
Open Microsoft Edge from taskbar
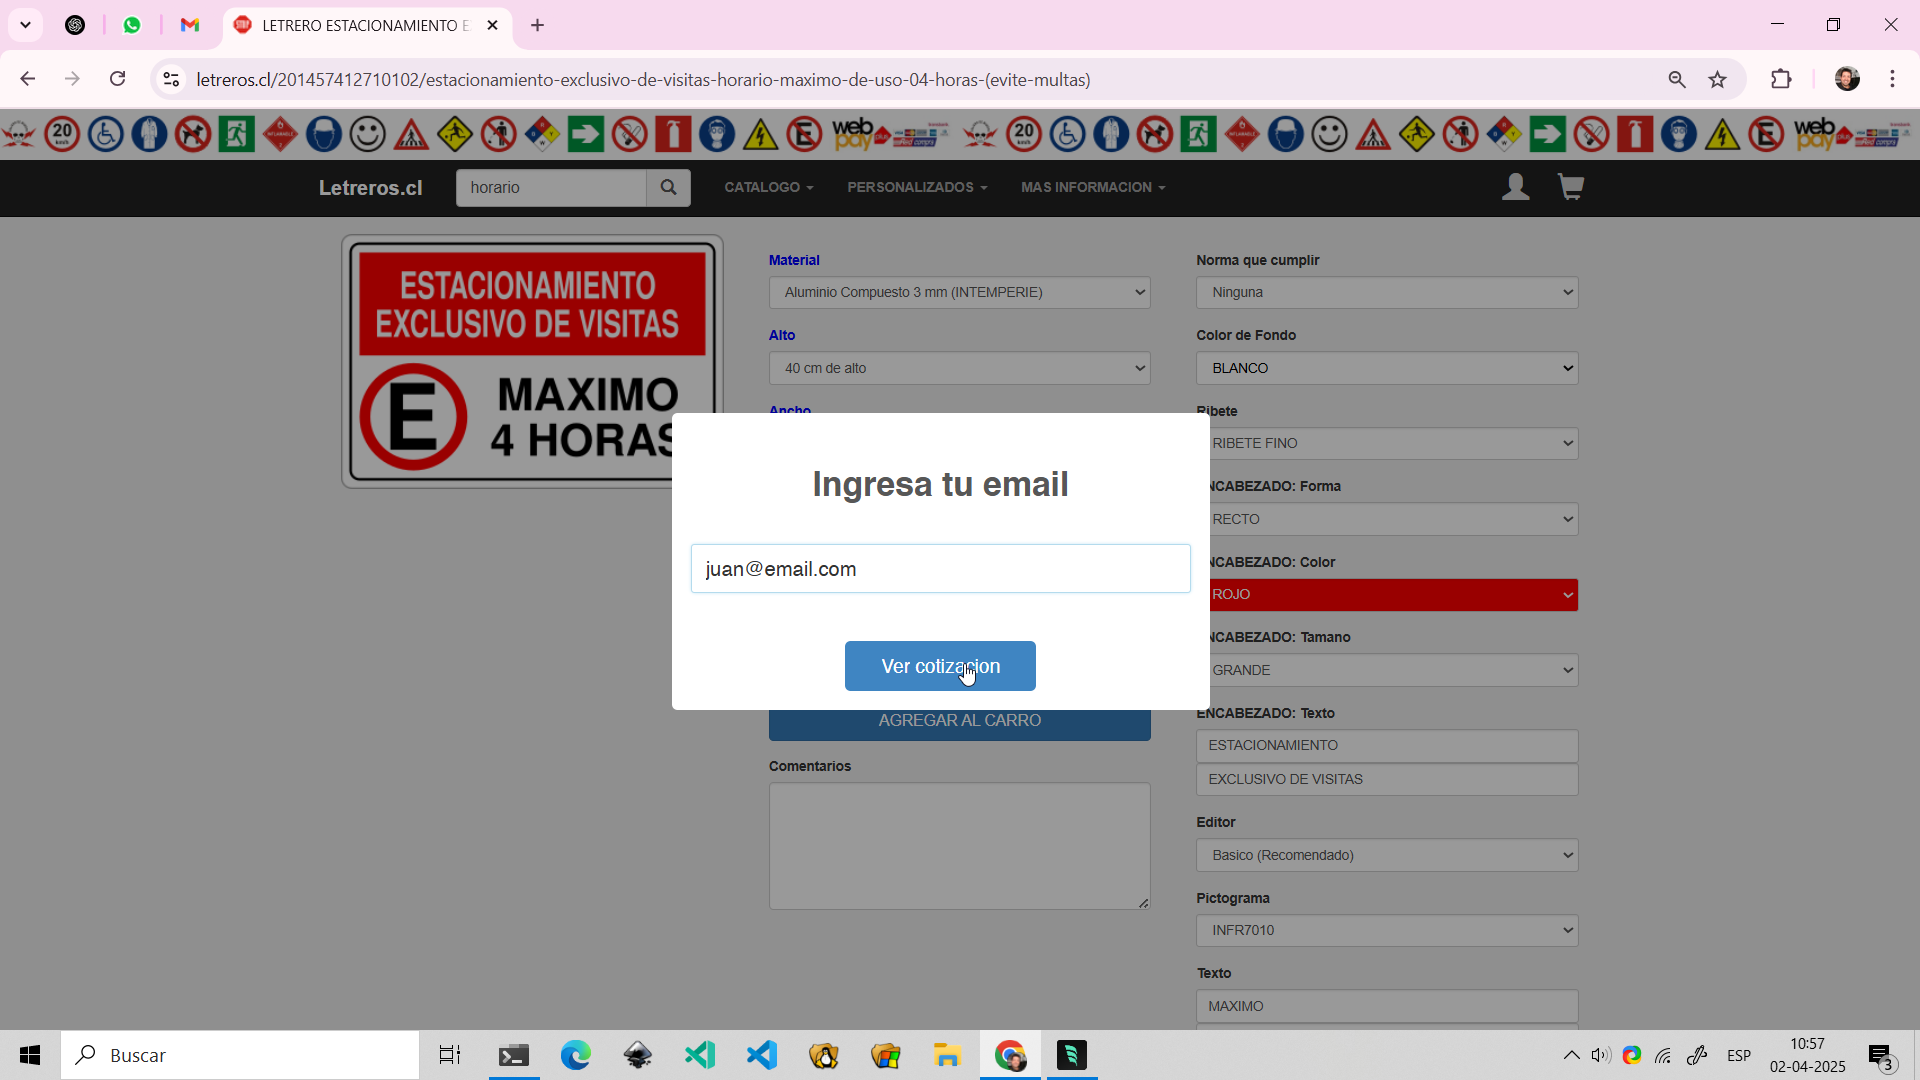[576, 1055]
